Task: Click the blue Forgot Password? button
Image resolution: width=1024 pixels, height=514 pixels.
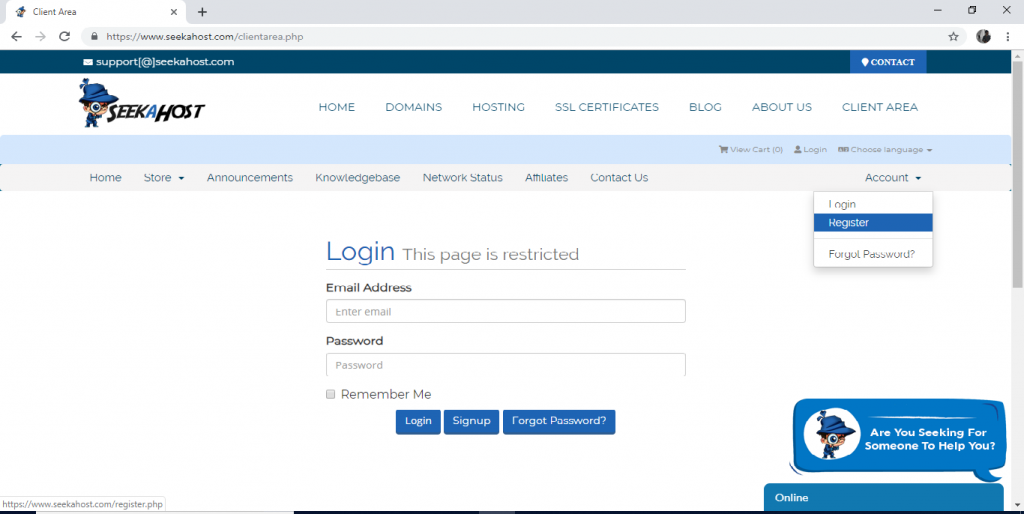Action: click(559, 421)
